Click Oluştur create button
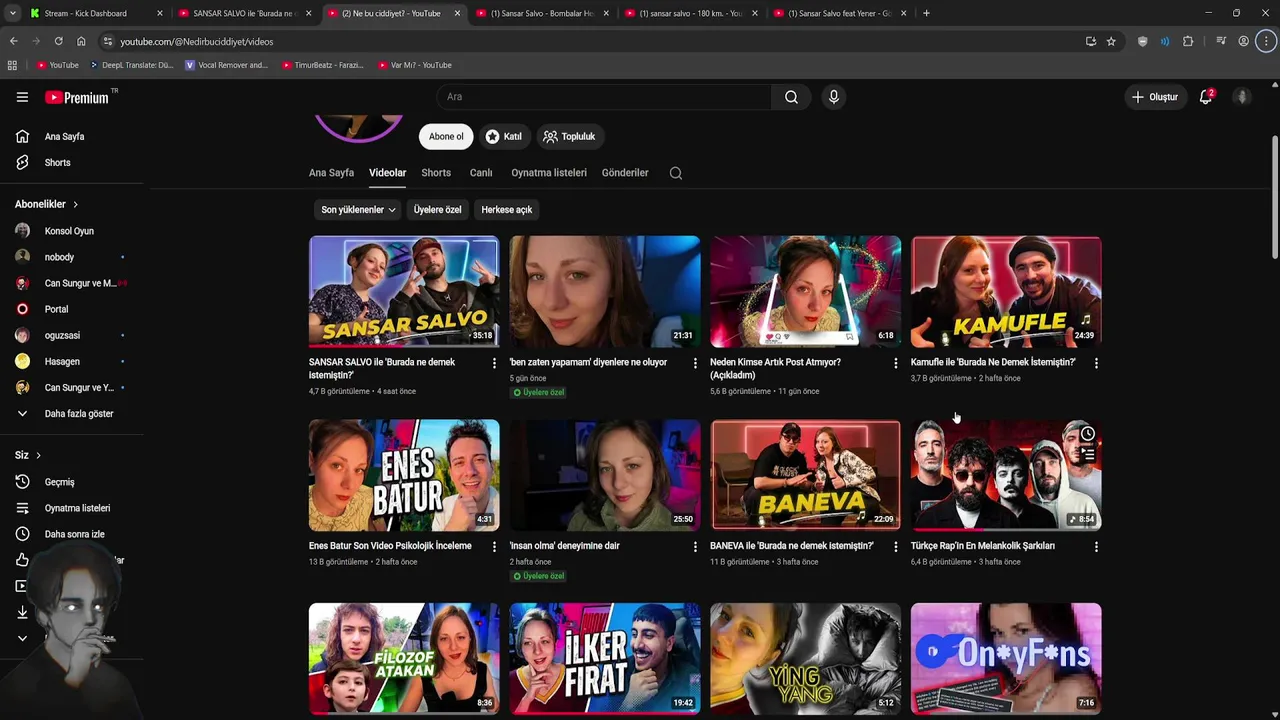 [1154, 97]
